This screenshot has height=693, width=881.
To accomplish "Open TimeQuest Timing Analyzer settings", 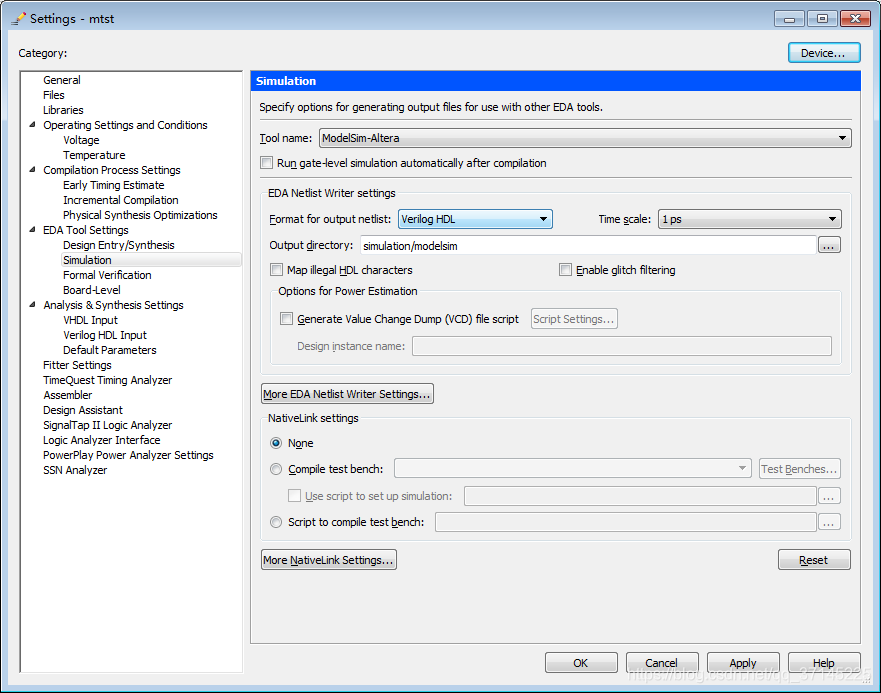I will 107,380.
